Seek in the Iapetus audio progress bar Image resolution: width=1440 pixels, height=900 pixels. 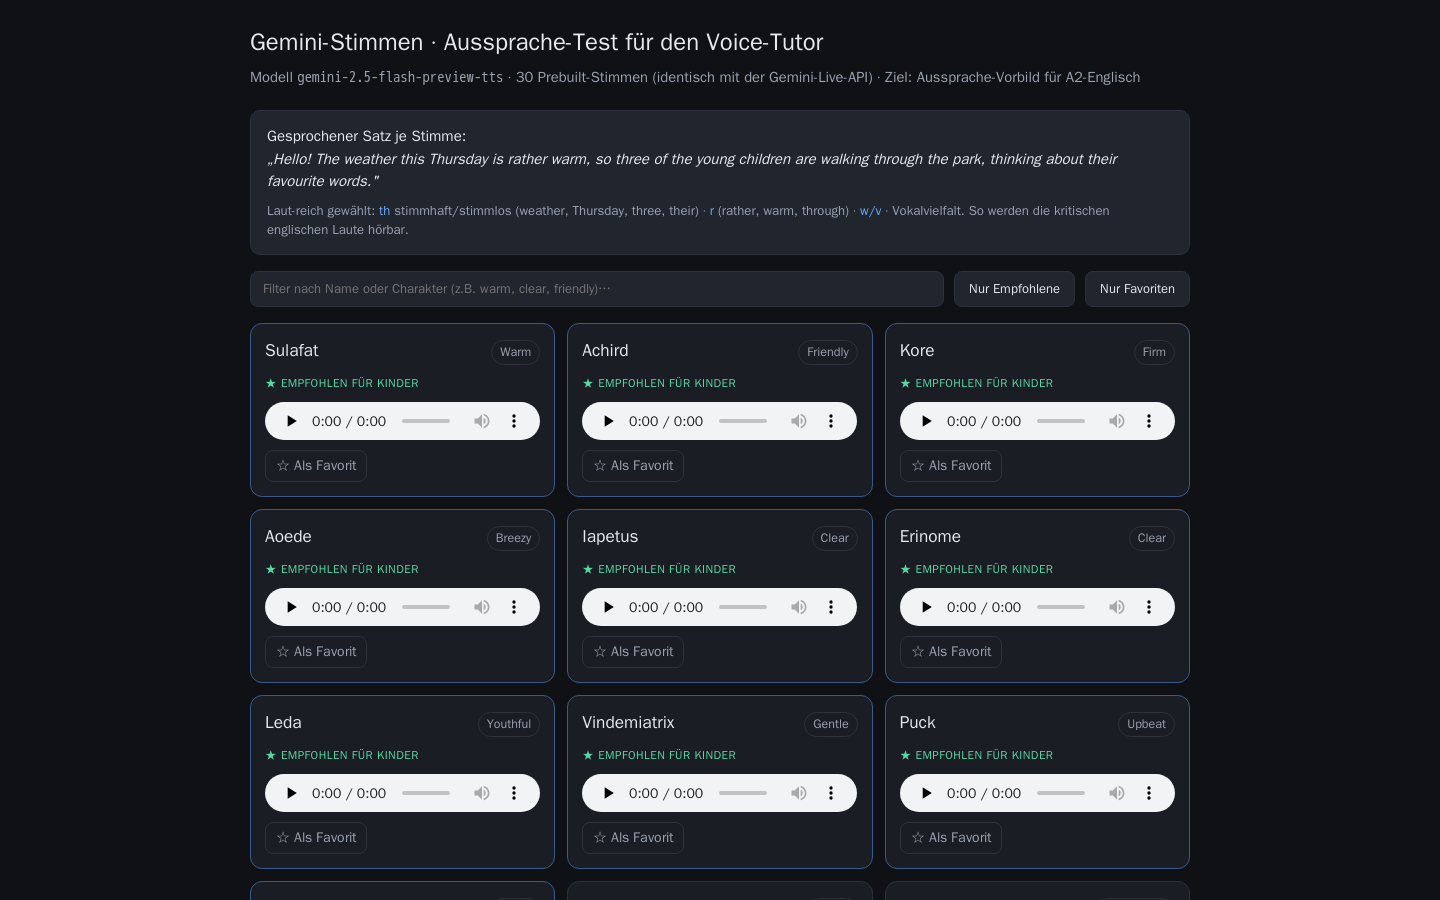pyautogui.click(x=743, y=607)
